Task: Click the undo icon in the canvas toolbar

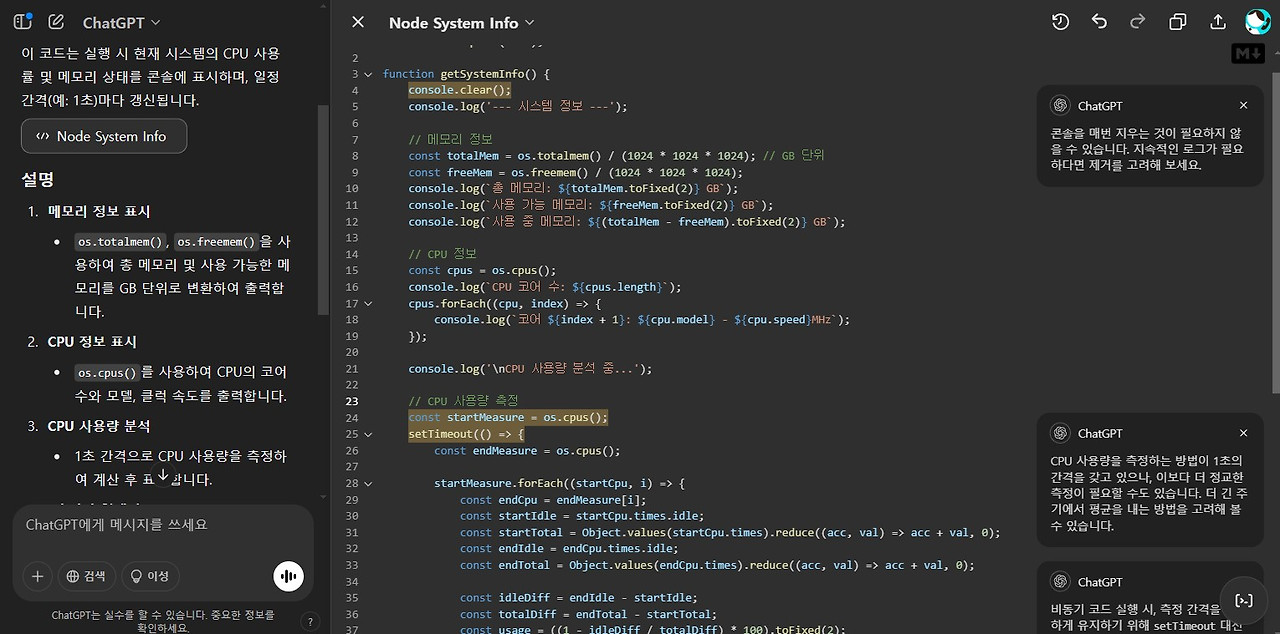Action: pyautogui.click(x=1099, y=21)
